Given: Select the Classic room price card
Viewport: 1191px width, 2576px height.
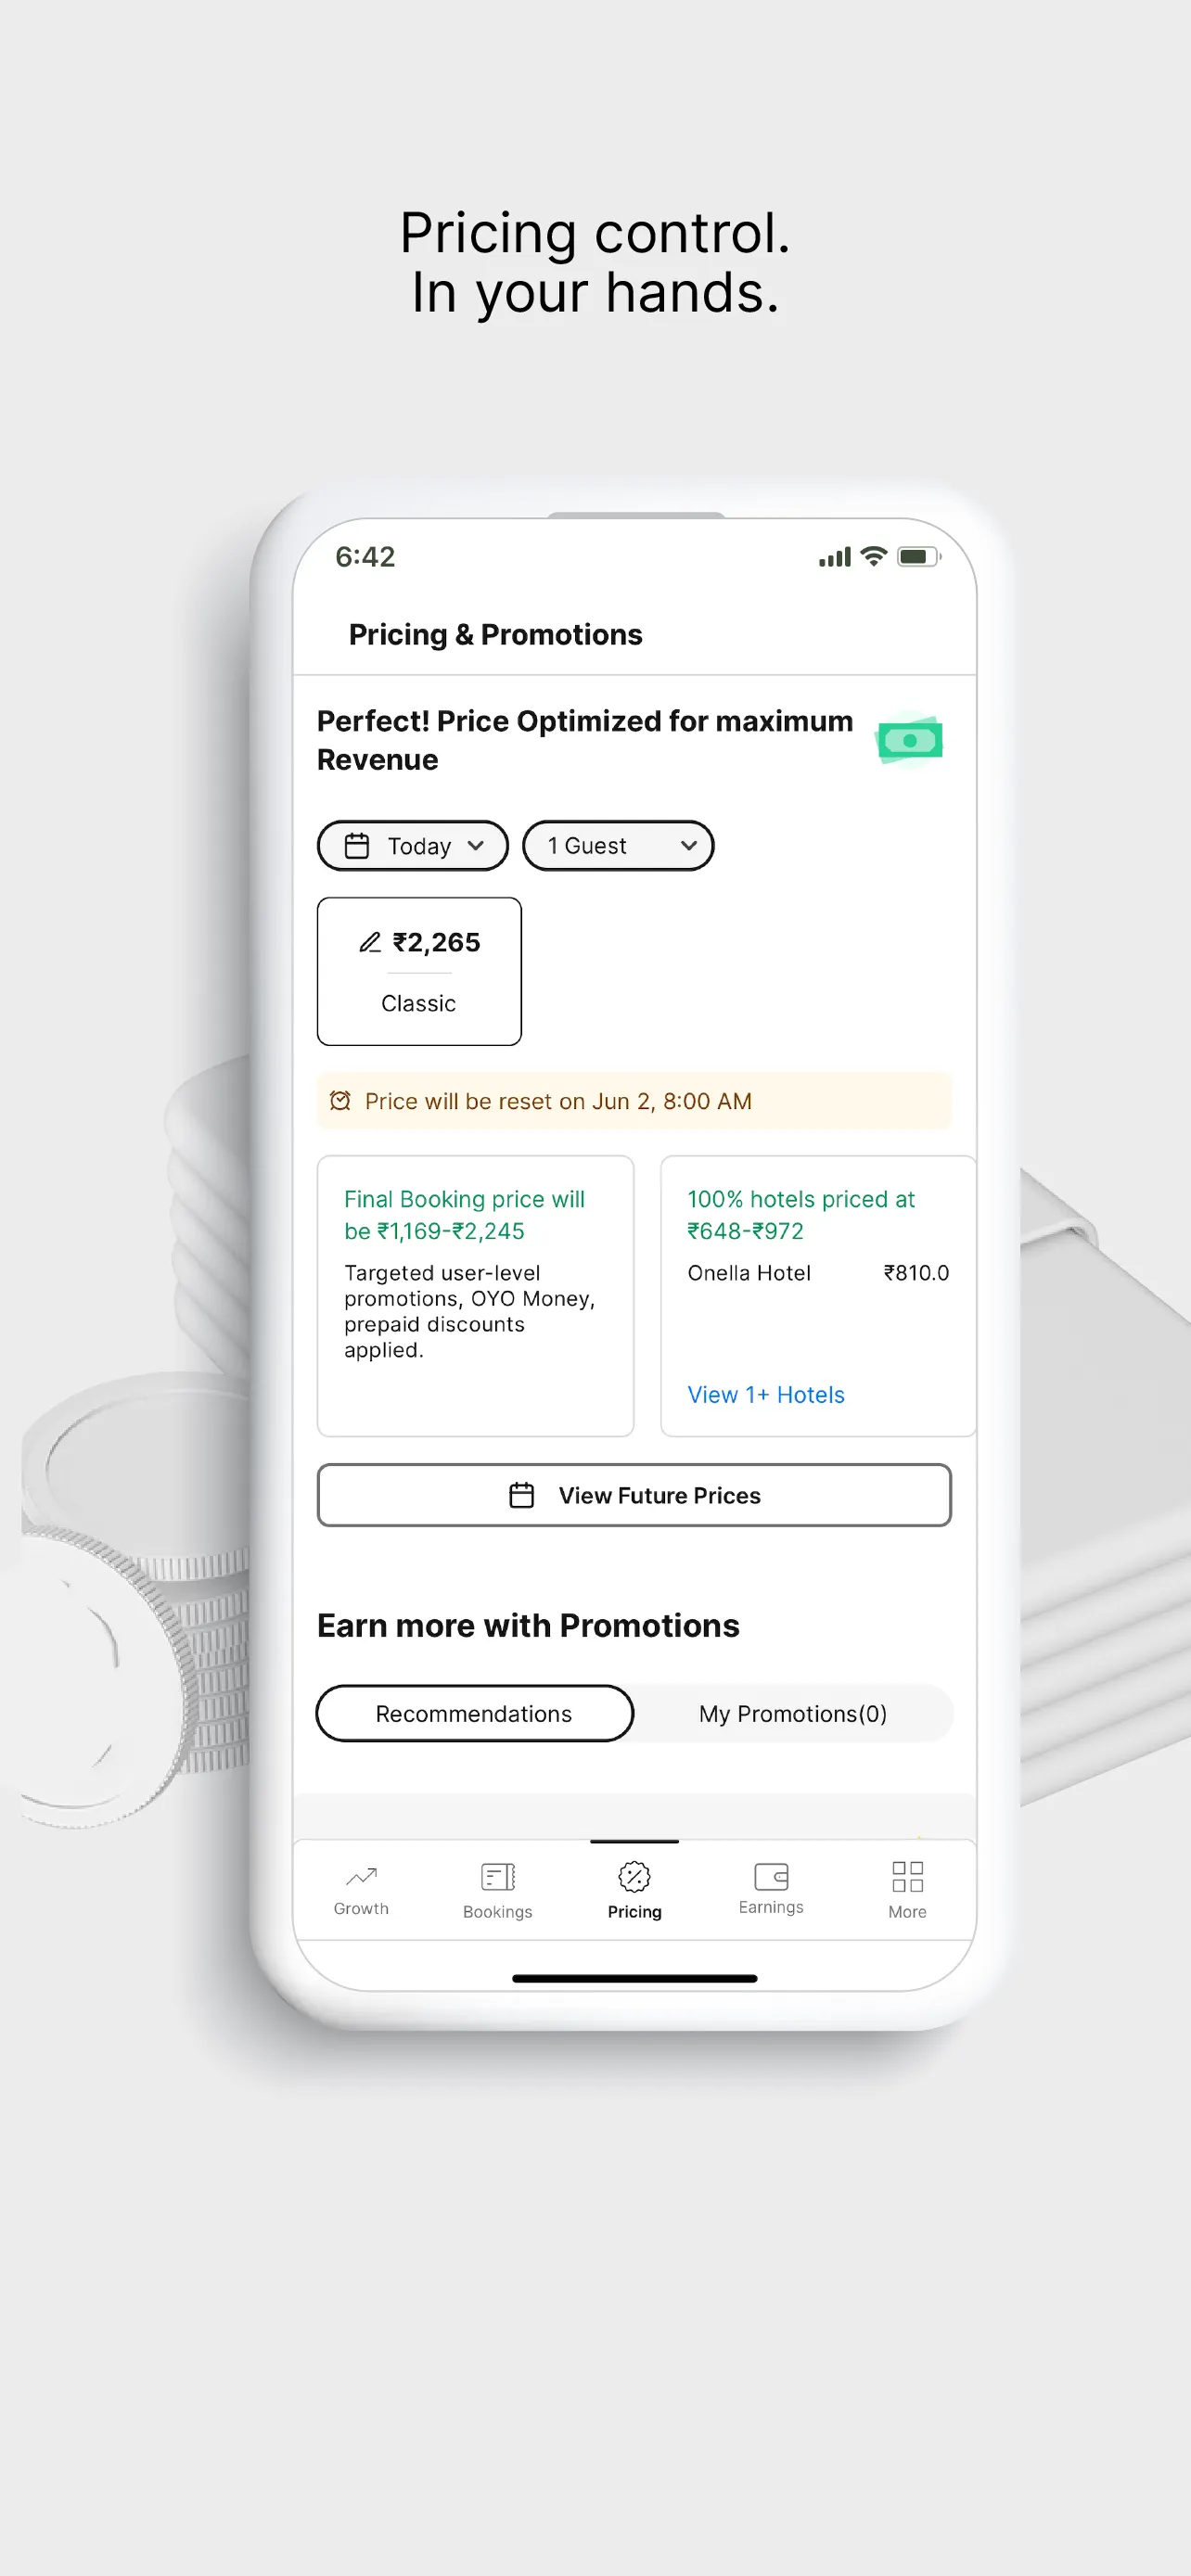Looking at the screenshot, I should click(x=418, y=971).
